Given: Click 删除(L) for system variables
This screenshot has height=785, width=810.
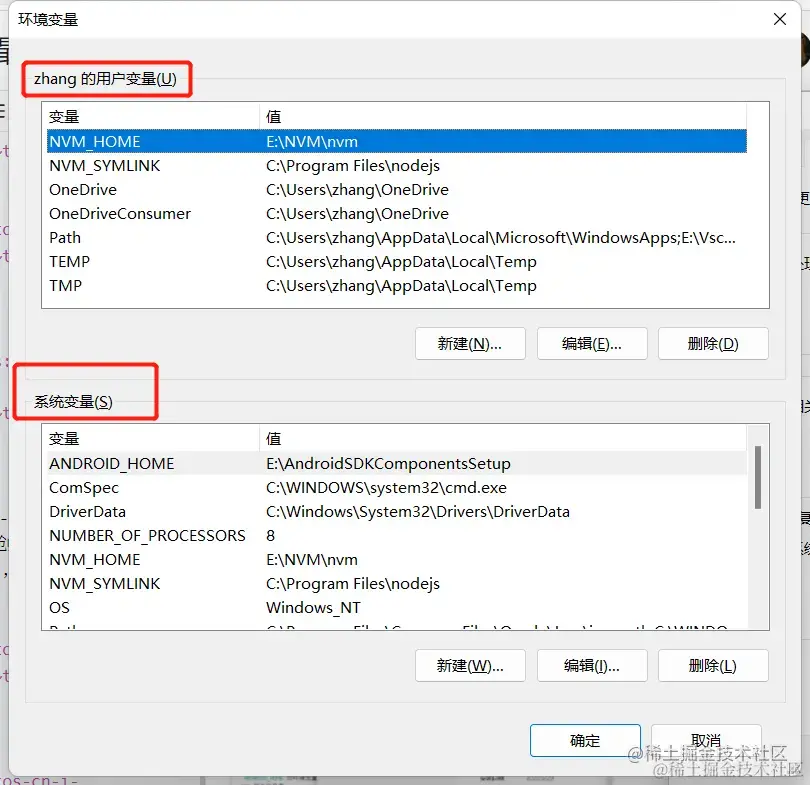Looking at the screenshot, I should coord(713,666).
